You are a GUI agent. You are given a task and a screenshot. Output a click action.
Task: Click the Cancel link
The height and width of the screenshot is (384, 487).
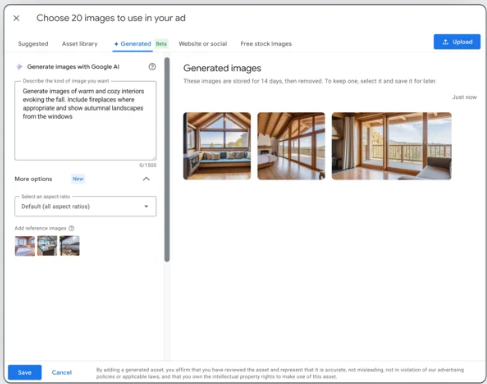click(x=62, y=372)
